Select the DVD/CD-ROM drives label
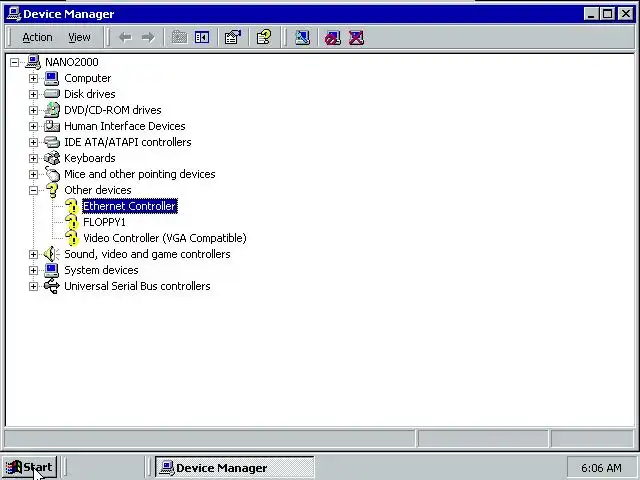 (x=113, y=110)
